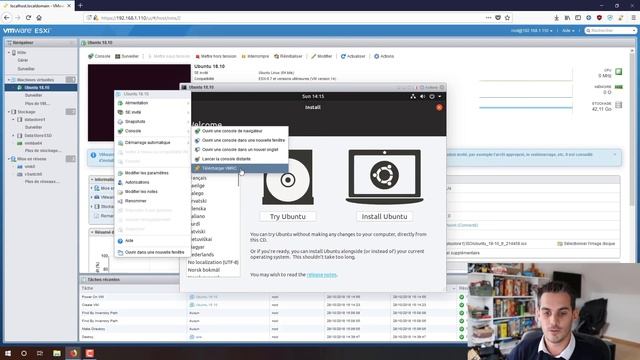640x360 pixels.
Task: Choose Renommer in the context menu
Action: tap(153, 201)
